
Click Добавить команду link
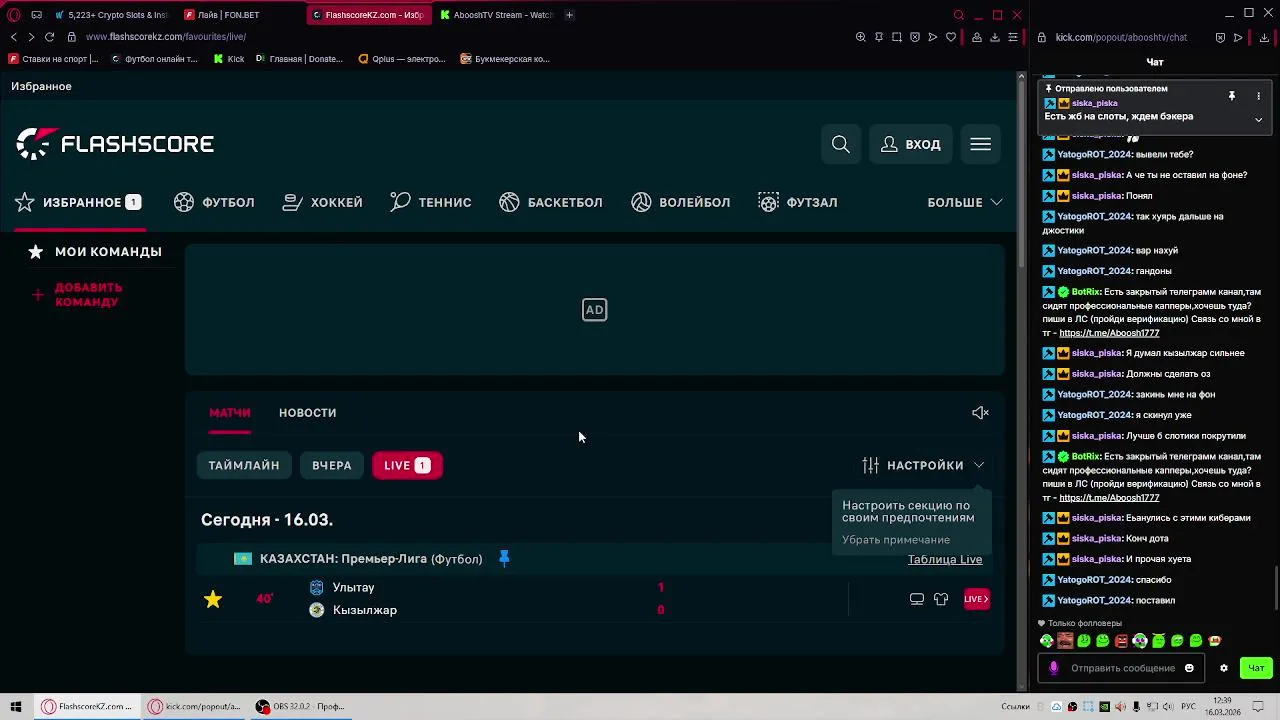[88, 294]
